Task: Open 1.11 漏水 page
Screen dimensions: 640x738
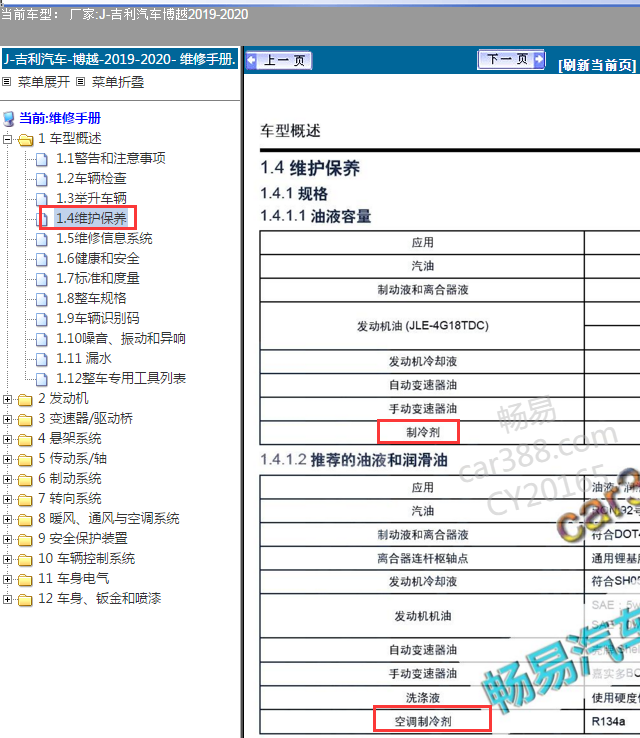Action: pyautogui.click(x=84, y=359)
